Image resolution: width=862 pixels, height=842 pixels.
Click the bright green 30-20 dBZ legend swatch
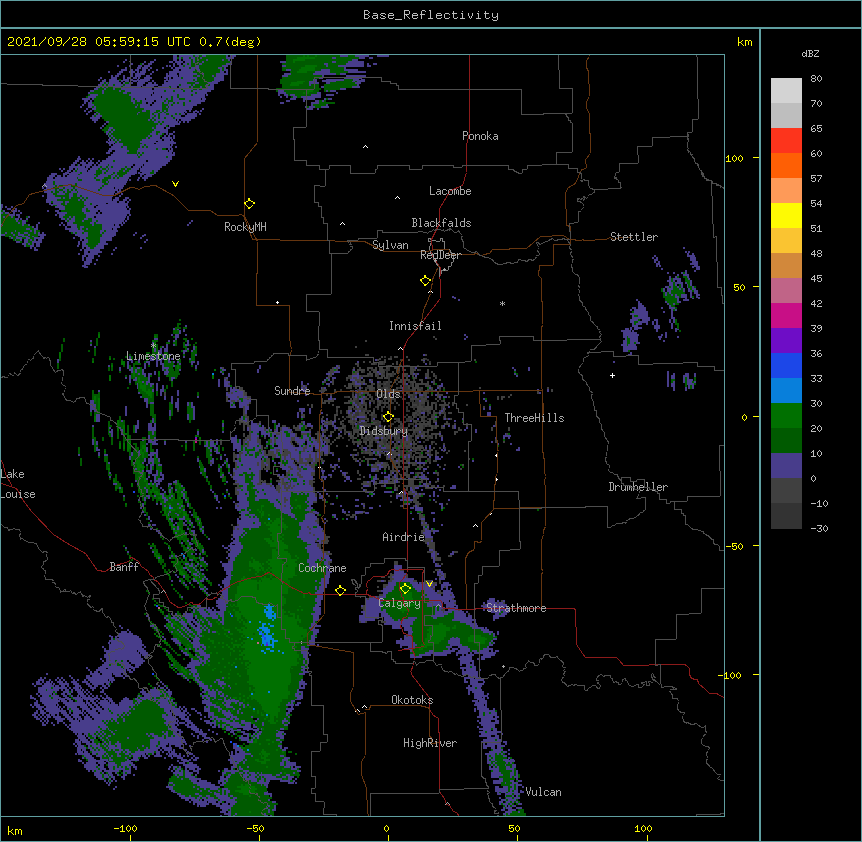786,416
